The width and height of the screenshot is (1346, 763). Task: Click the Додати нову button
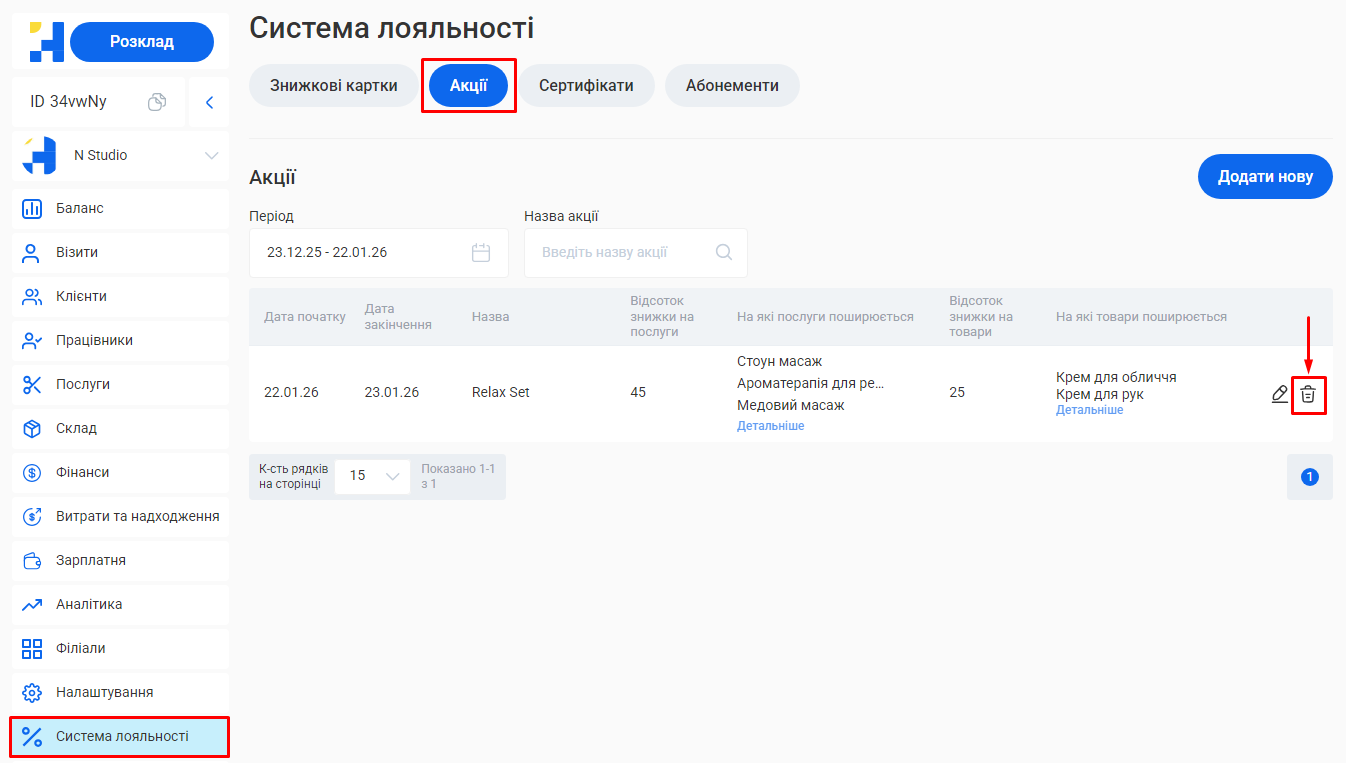tap(1265, 176)
